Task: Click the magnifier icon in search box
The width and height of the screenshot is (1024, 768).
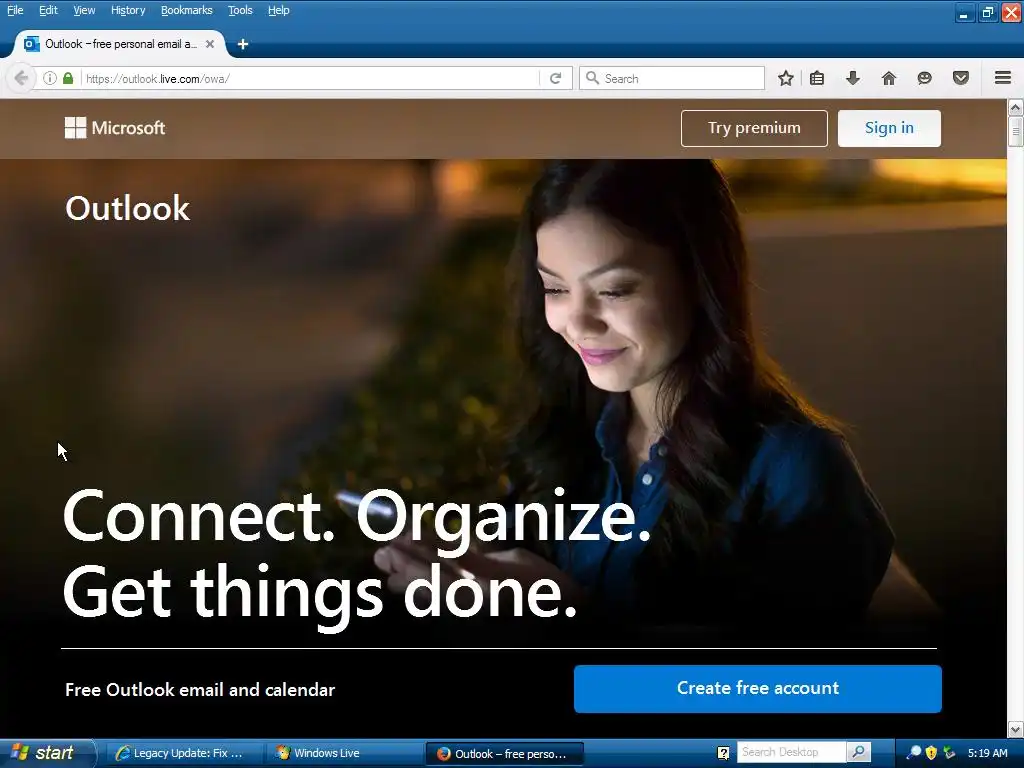Action: click(592, 78)
